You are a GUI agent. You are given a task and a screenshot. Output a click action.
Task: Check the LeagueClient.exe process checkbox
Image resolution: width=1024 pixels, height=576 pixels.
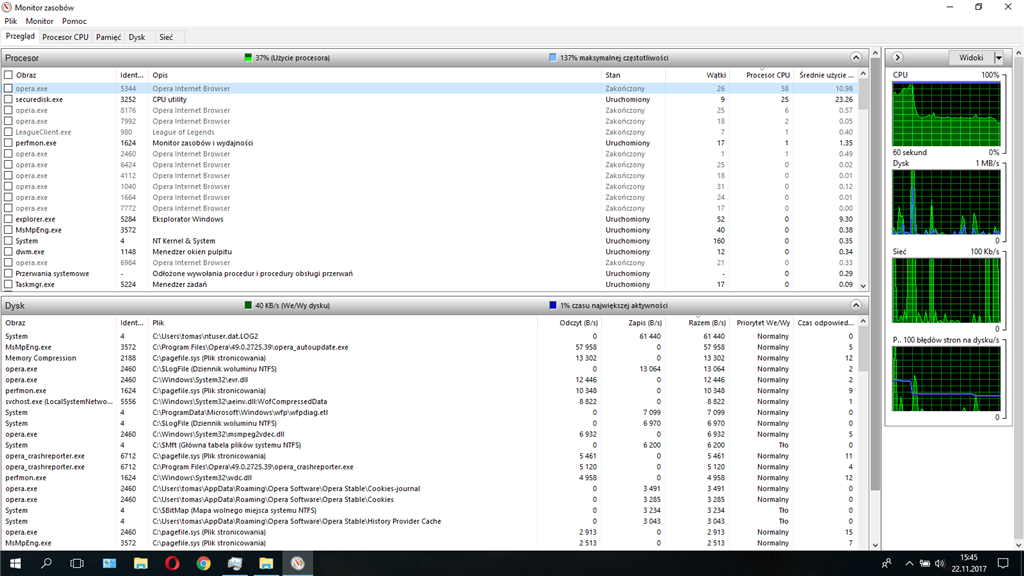(8, 132)
